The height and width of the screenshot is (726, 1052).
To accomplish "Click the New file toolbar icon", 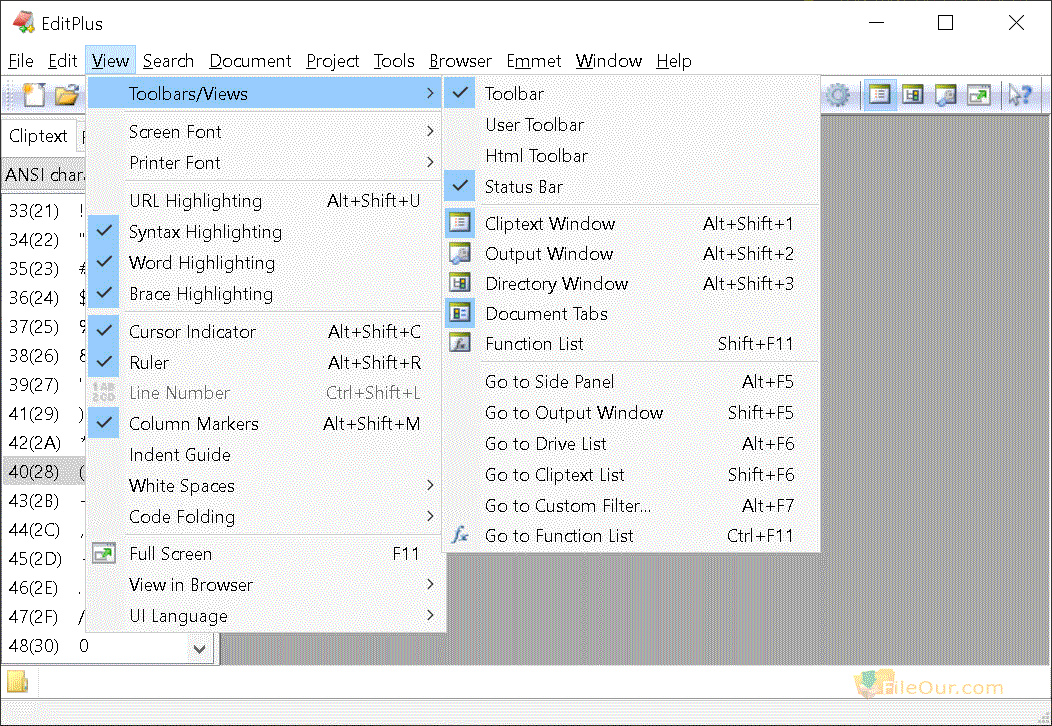I will coord(34,95).
